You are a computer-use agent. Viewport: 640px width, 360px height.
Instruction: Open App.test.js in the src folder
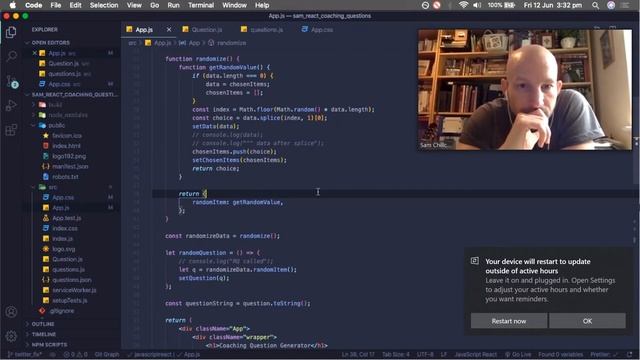pos(67,218)
